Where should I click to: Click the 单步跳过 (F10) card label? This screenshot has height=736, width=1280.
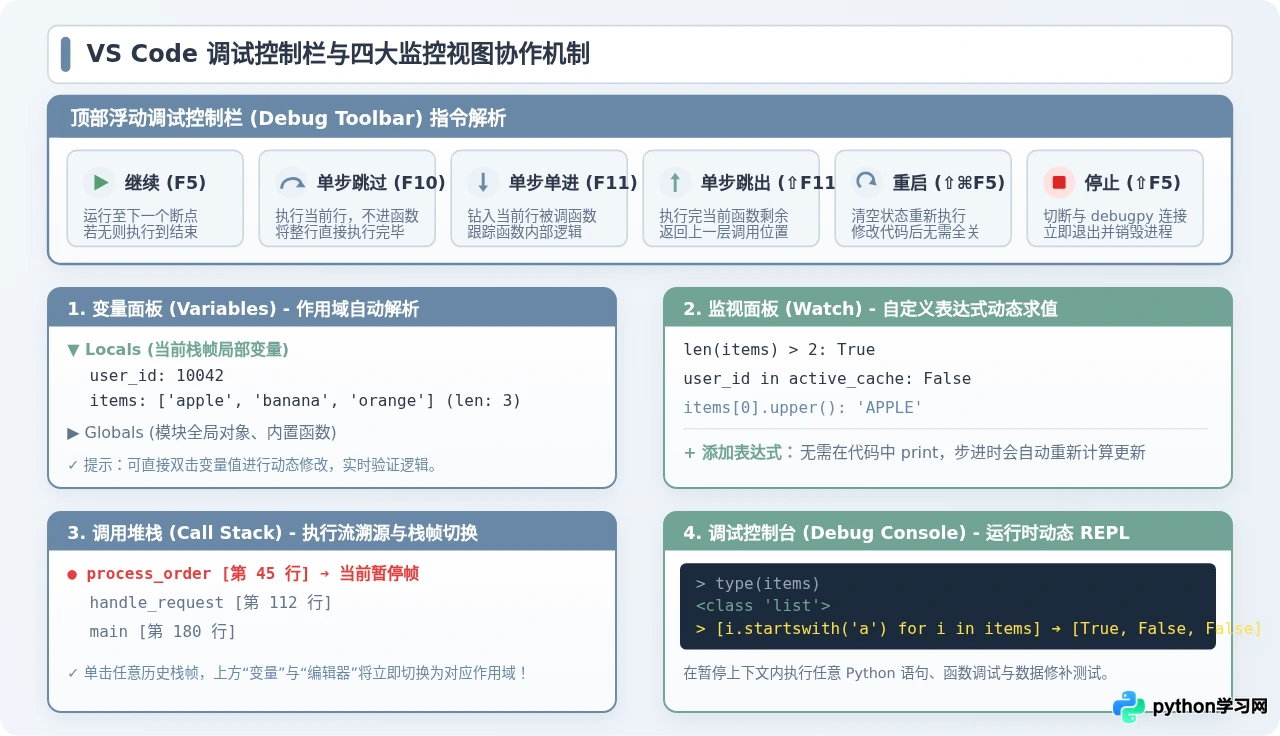point(381,183)
